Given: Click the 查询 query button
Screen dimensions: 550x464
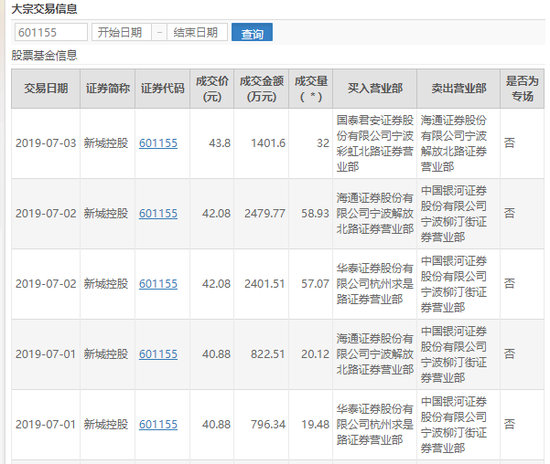Looking at the screenshot, I should (252, 32).
